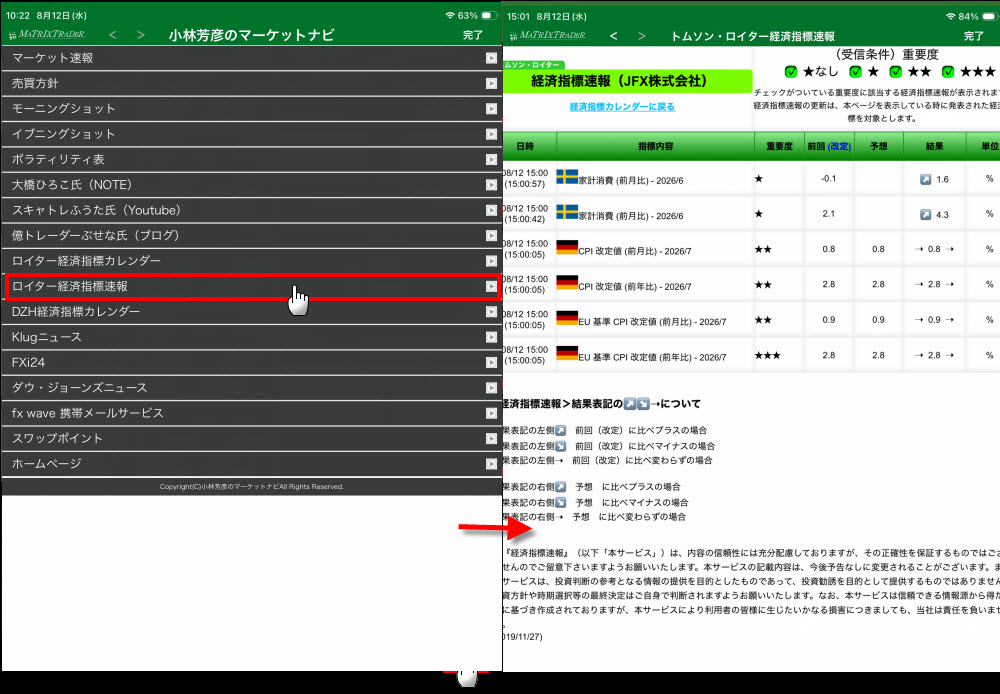Select FXi24 menu row
This screenshot has width=1000, height=694.
[251, 362]
